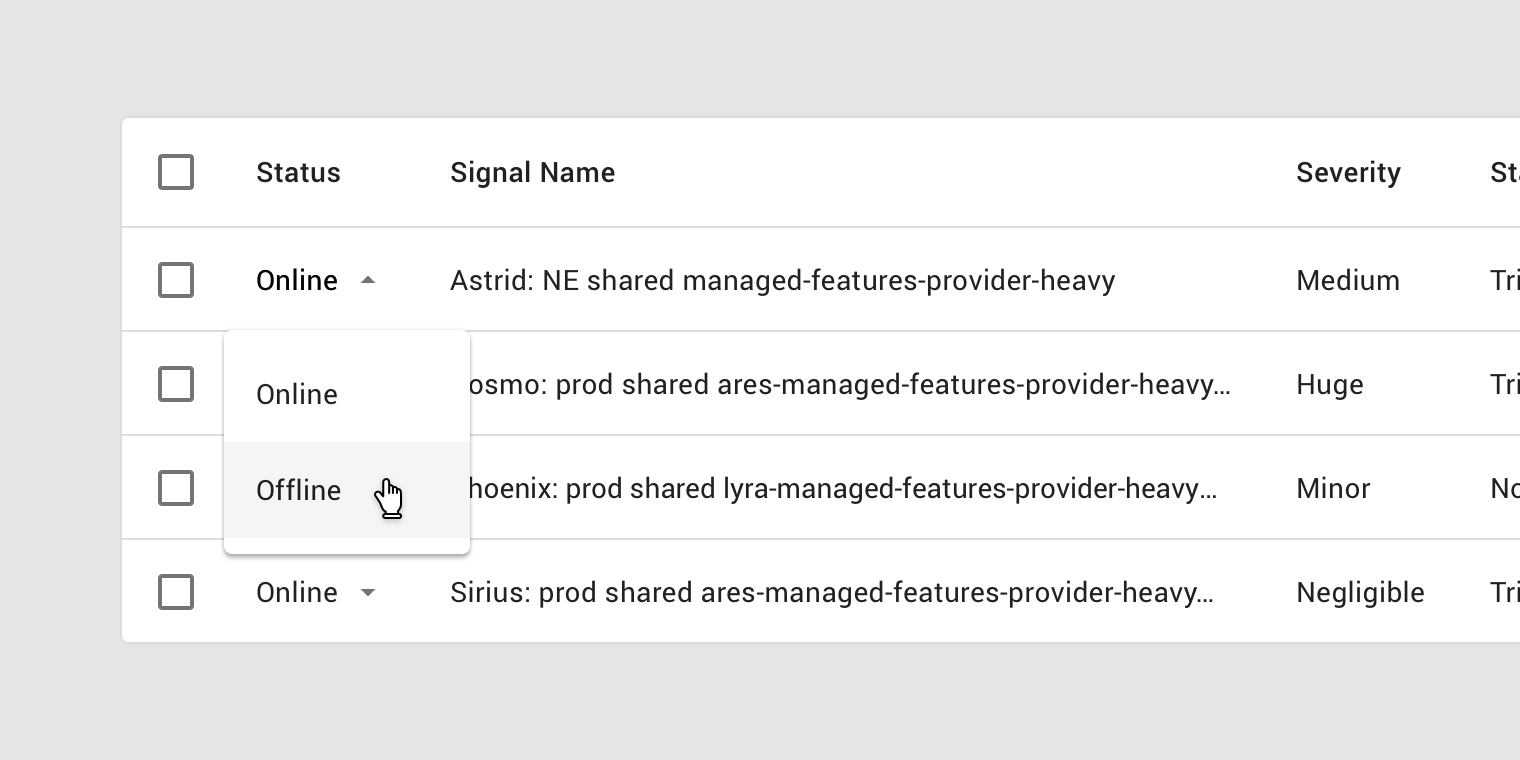Check the Cosmo row checkbox
Screen dimensions: 1520x760
[x=176, y=384]
